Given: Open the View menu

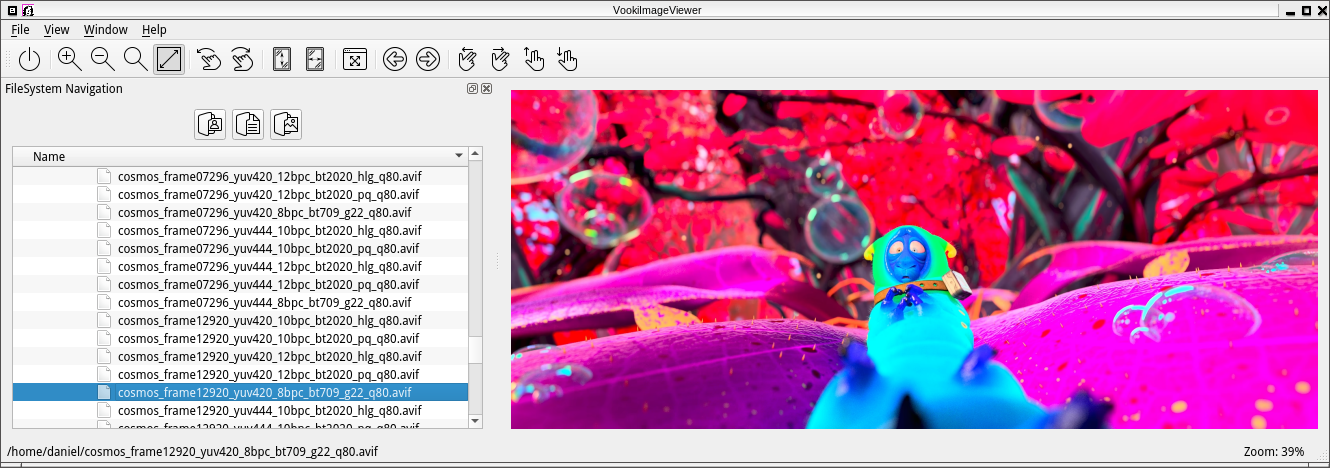Looking at the screenshot, I should coord(57,30).
